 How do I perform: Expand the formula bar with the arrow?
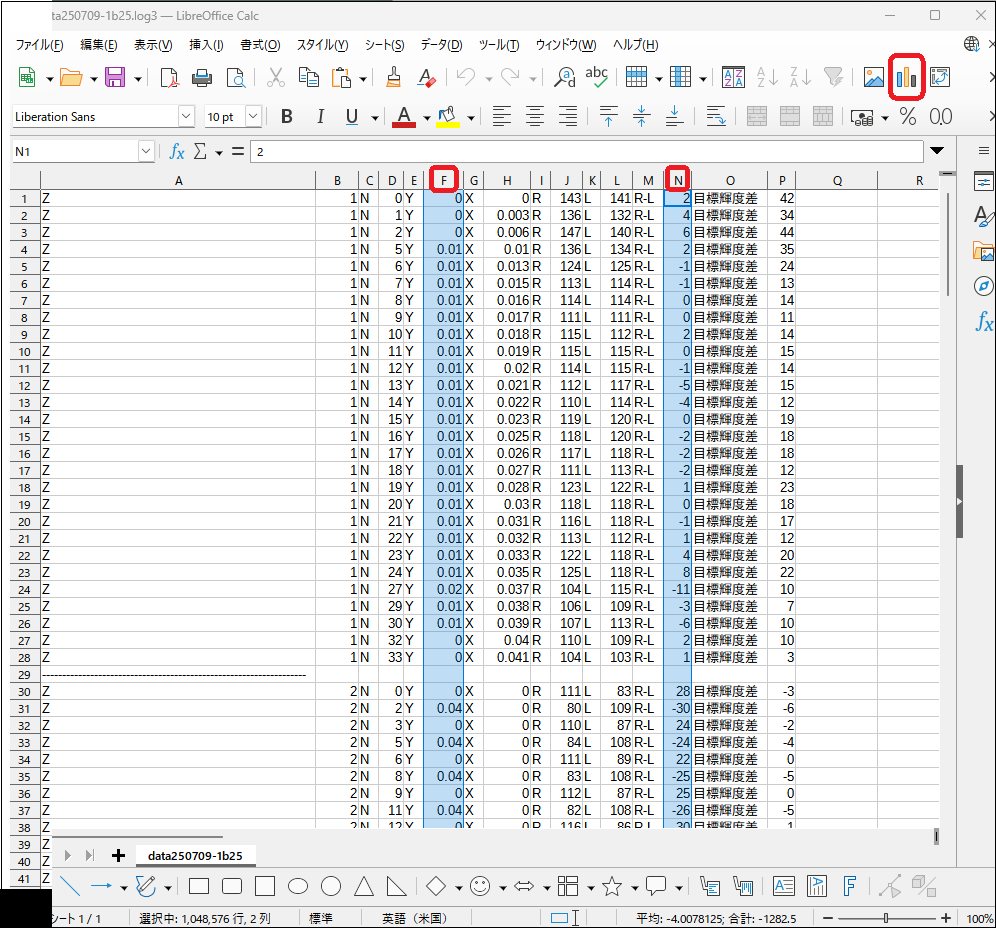point(936,151)
